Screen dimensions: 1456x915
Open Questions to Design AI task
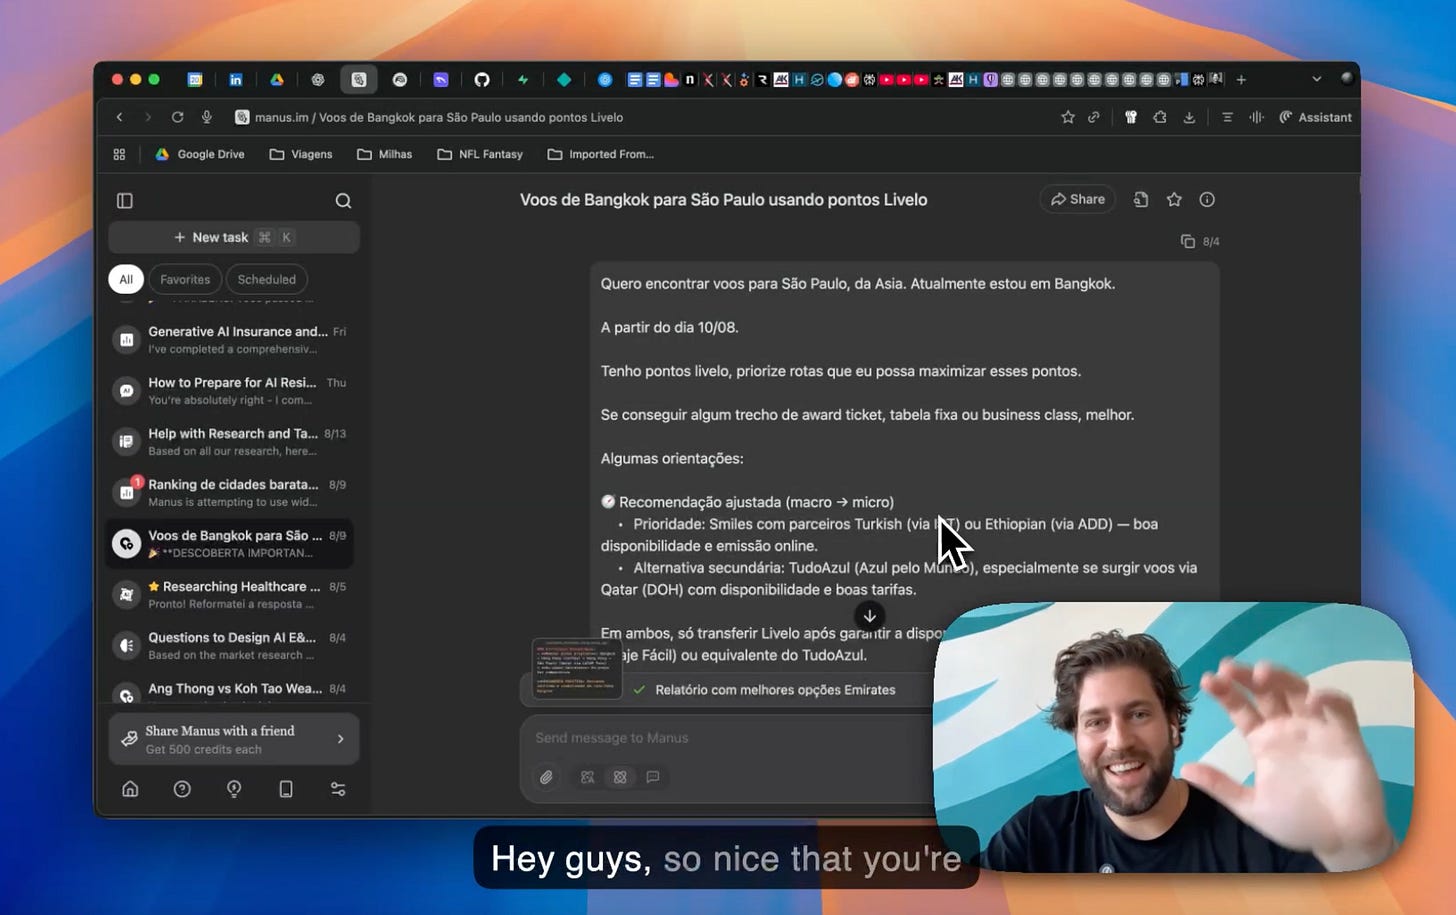[230, 646]
